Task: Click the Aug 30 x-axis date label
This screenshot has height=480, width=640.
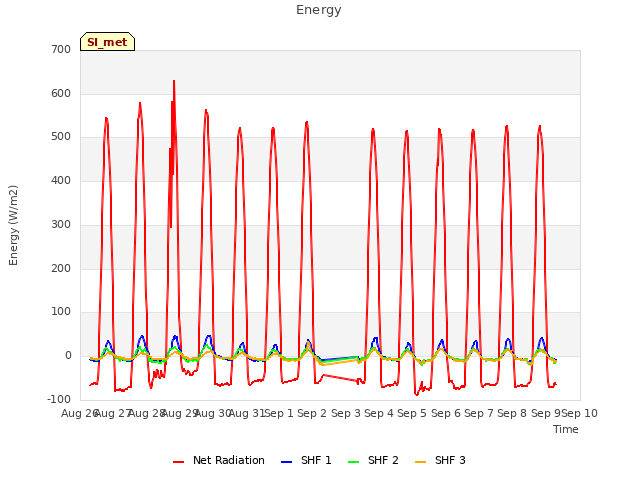Action: click(213, 413)
